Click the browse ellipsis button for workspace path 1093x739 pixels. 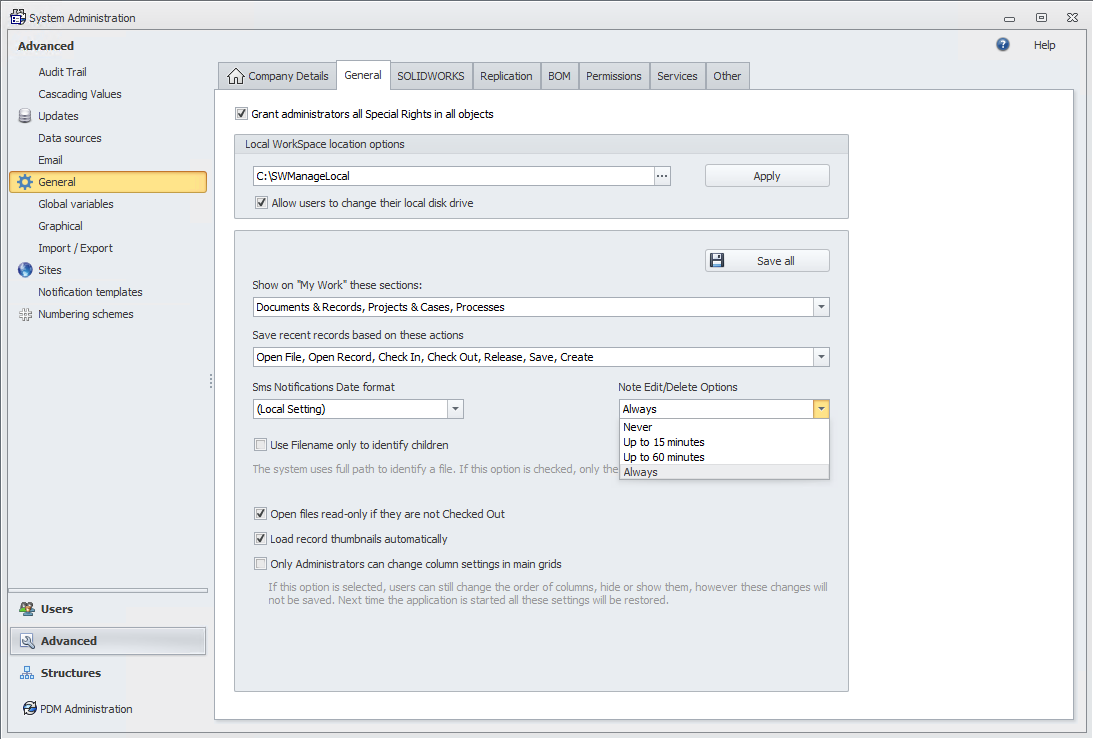point(661,176)
